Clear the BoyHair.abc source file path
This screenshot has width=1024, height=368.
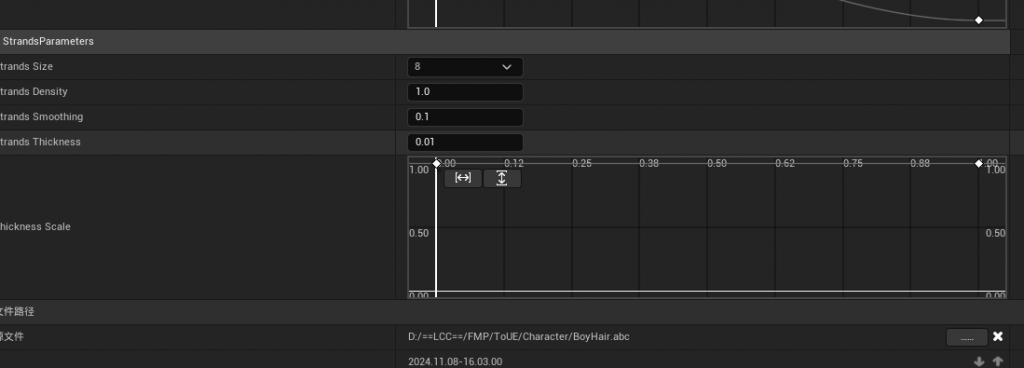pos(998,337)
